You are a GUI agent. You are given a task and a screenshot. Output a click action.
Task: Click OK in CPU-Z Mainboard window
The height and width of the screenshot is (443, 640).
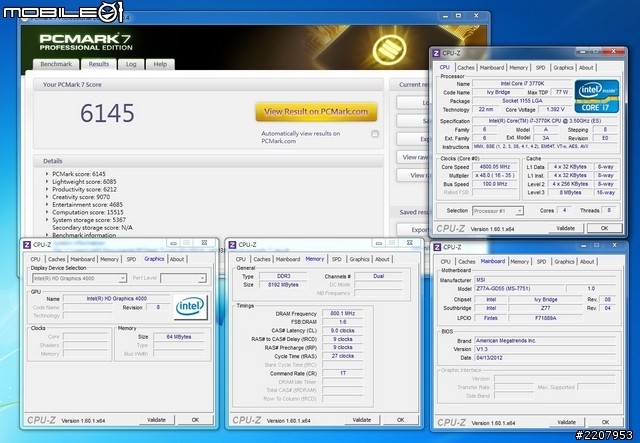[x=605, y=422]
